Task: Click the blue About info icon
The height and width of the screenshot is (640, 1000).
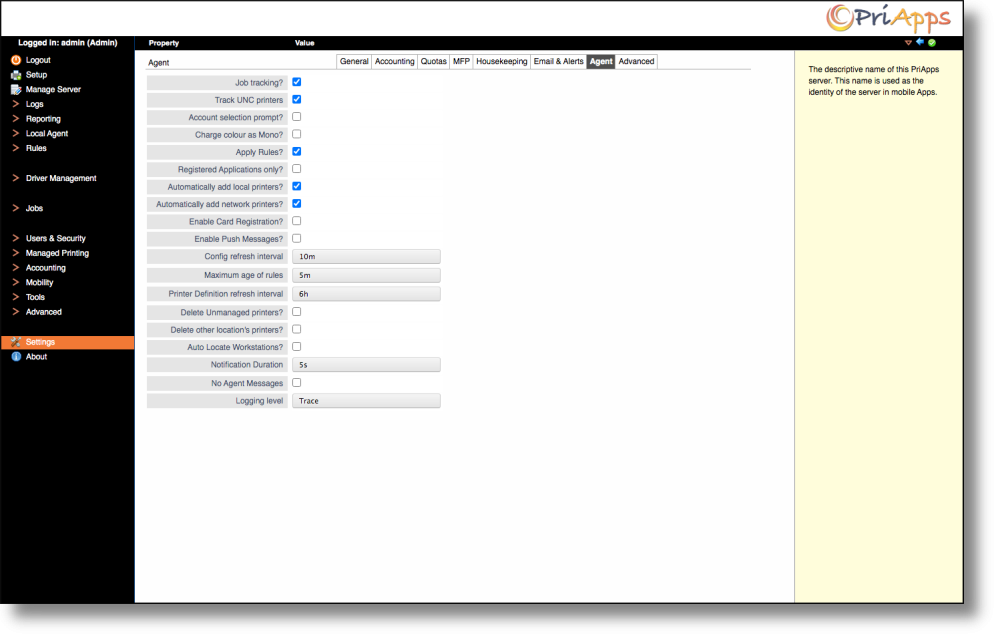Action: (x=16, y=357)
